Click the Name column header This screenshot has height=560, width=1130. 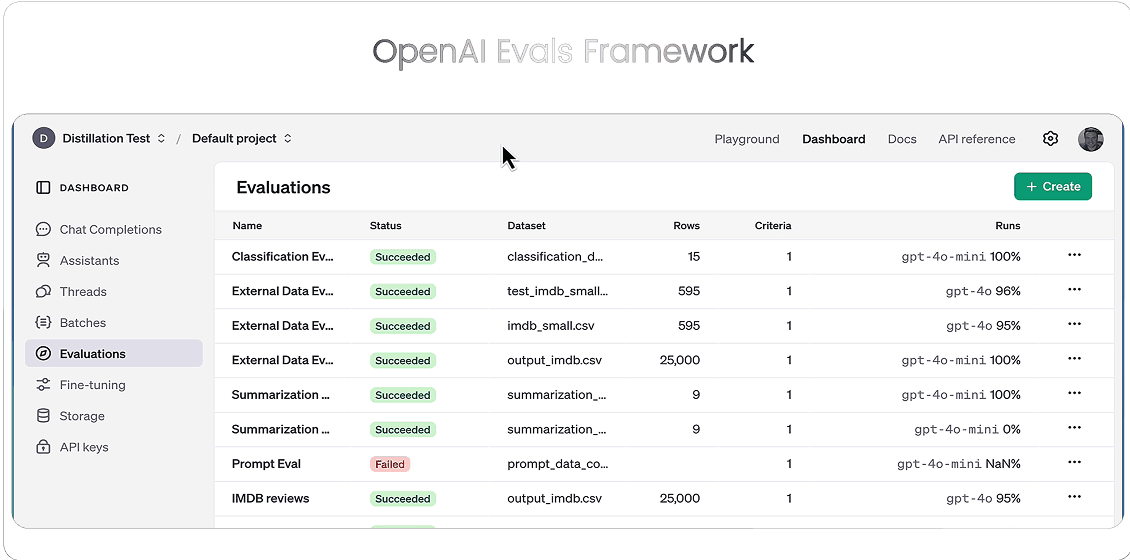(247, 226)
